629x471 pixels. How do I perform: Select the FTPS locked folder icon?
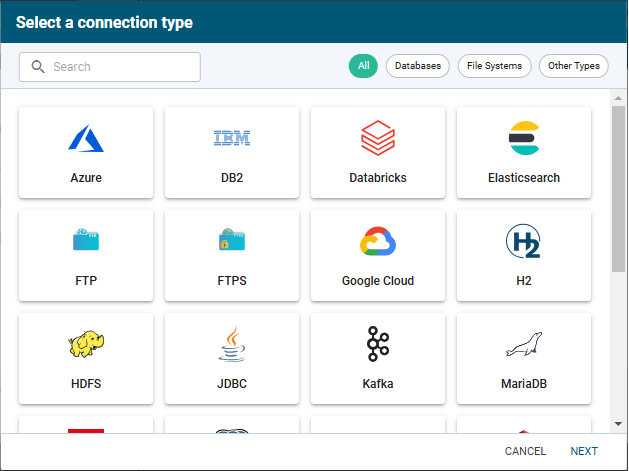(232, 240)
